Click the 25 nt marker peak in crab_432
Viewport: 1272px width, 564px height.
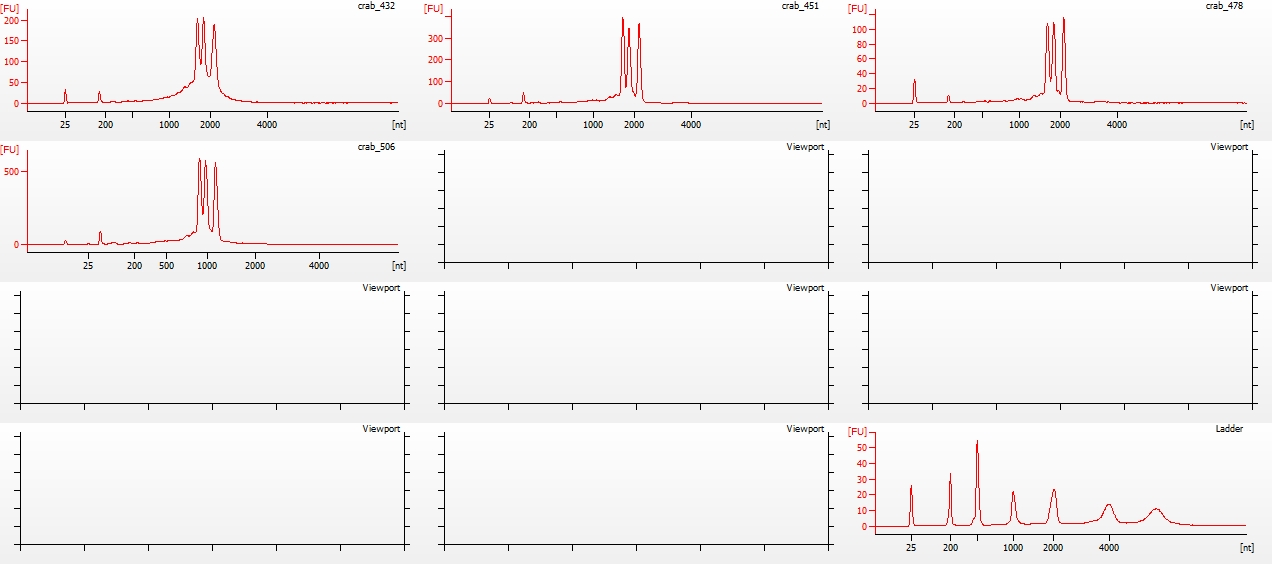pyautogui.click(x=65, y=95)
